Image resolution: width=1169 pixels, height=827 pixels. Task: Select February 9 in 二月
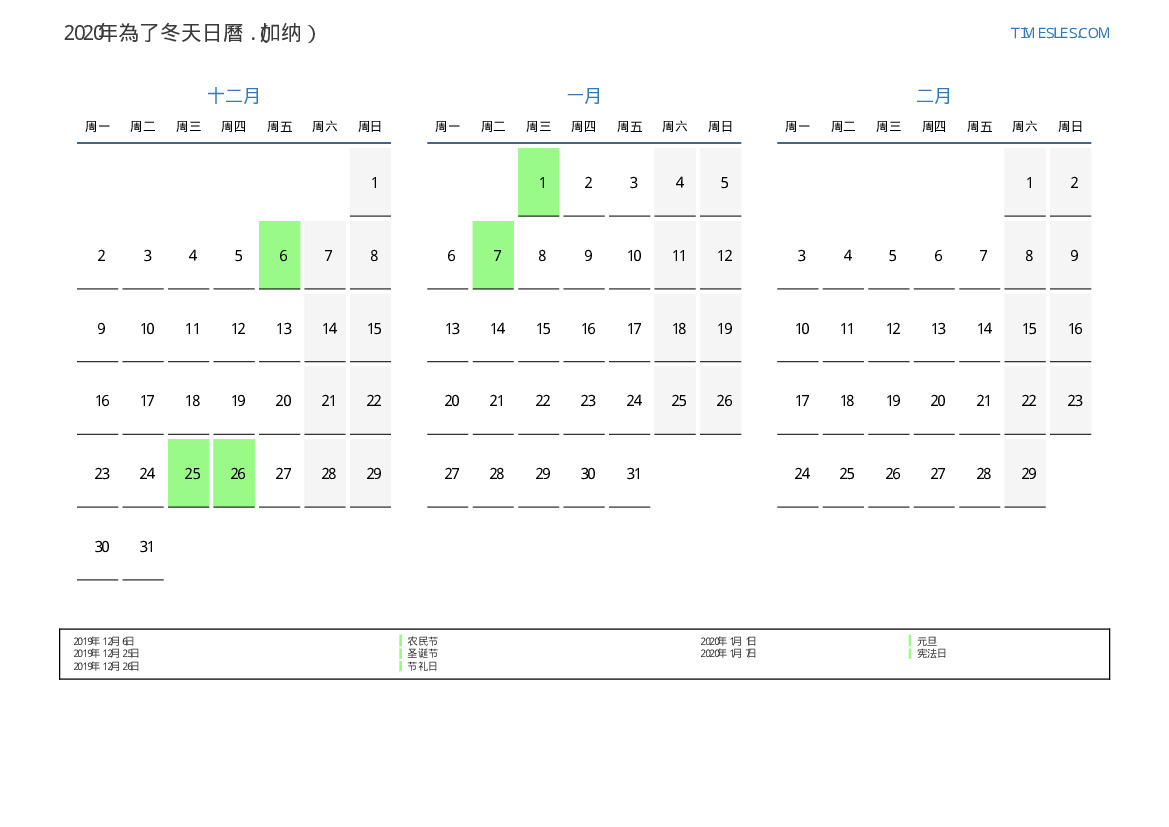tap(1071, 255)
